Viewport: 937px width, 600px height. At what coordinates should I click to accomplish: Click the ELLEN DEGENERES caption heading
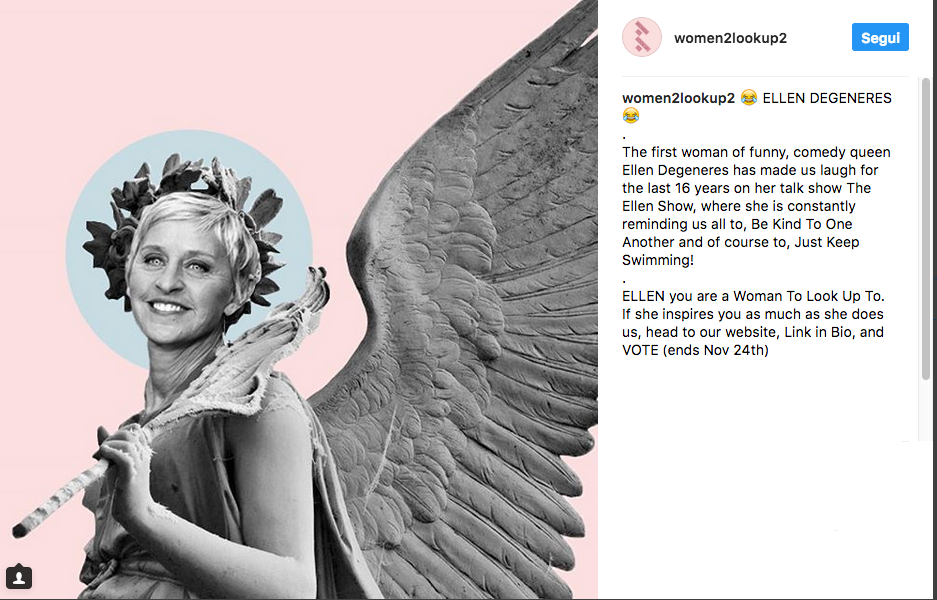[x=827, y=98]
